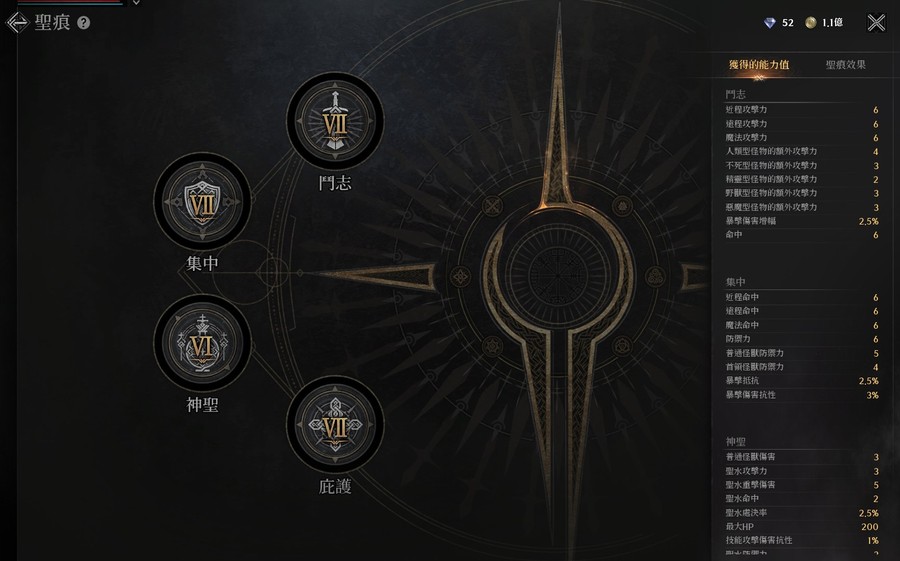
Task: Select the 集中 shield emblem node
Action: [x=202, y=201]
